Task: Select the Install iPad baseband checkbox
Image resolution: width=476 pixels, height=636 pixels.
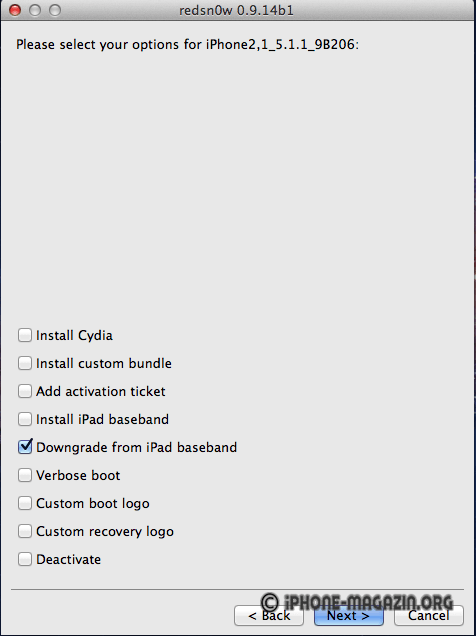Action: (x=25, y=419)
